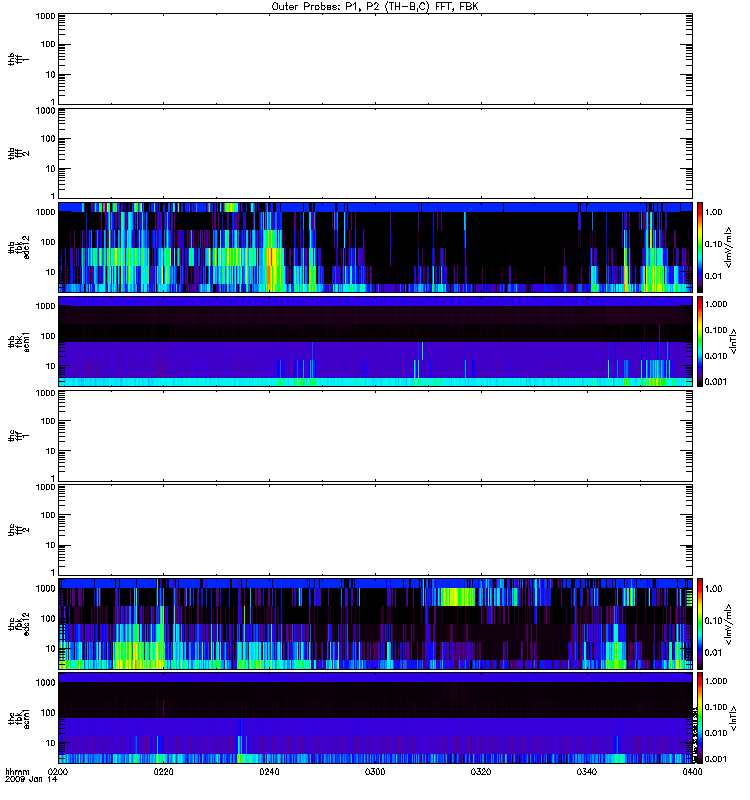The height and width of the screenshot is (800, 750).
Task: Click the 'thb fft 1' y-axis title
Action: (18, 59)
